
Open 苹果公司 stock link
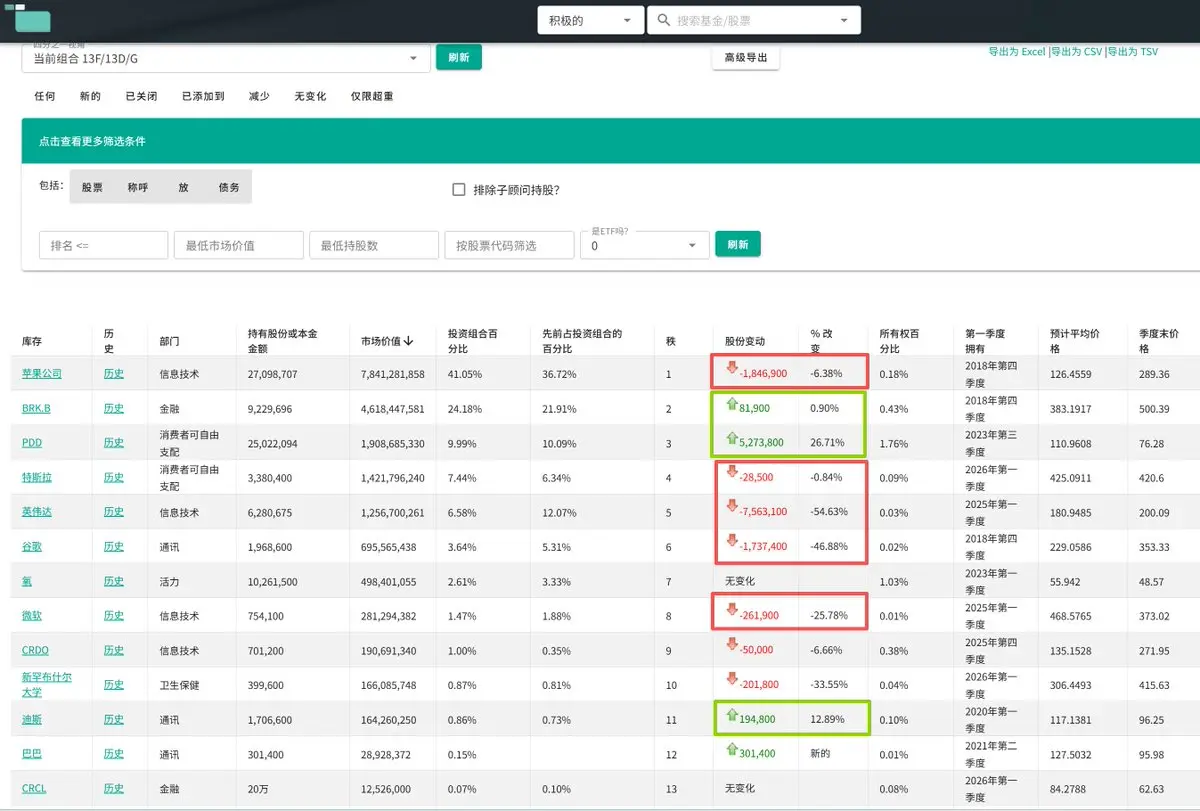point(42,373)
